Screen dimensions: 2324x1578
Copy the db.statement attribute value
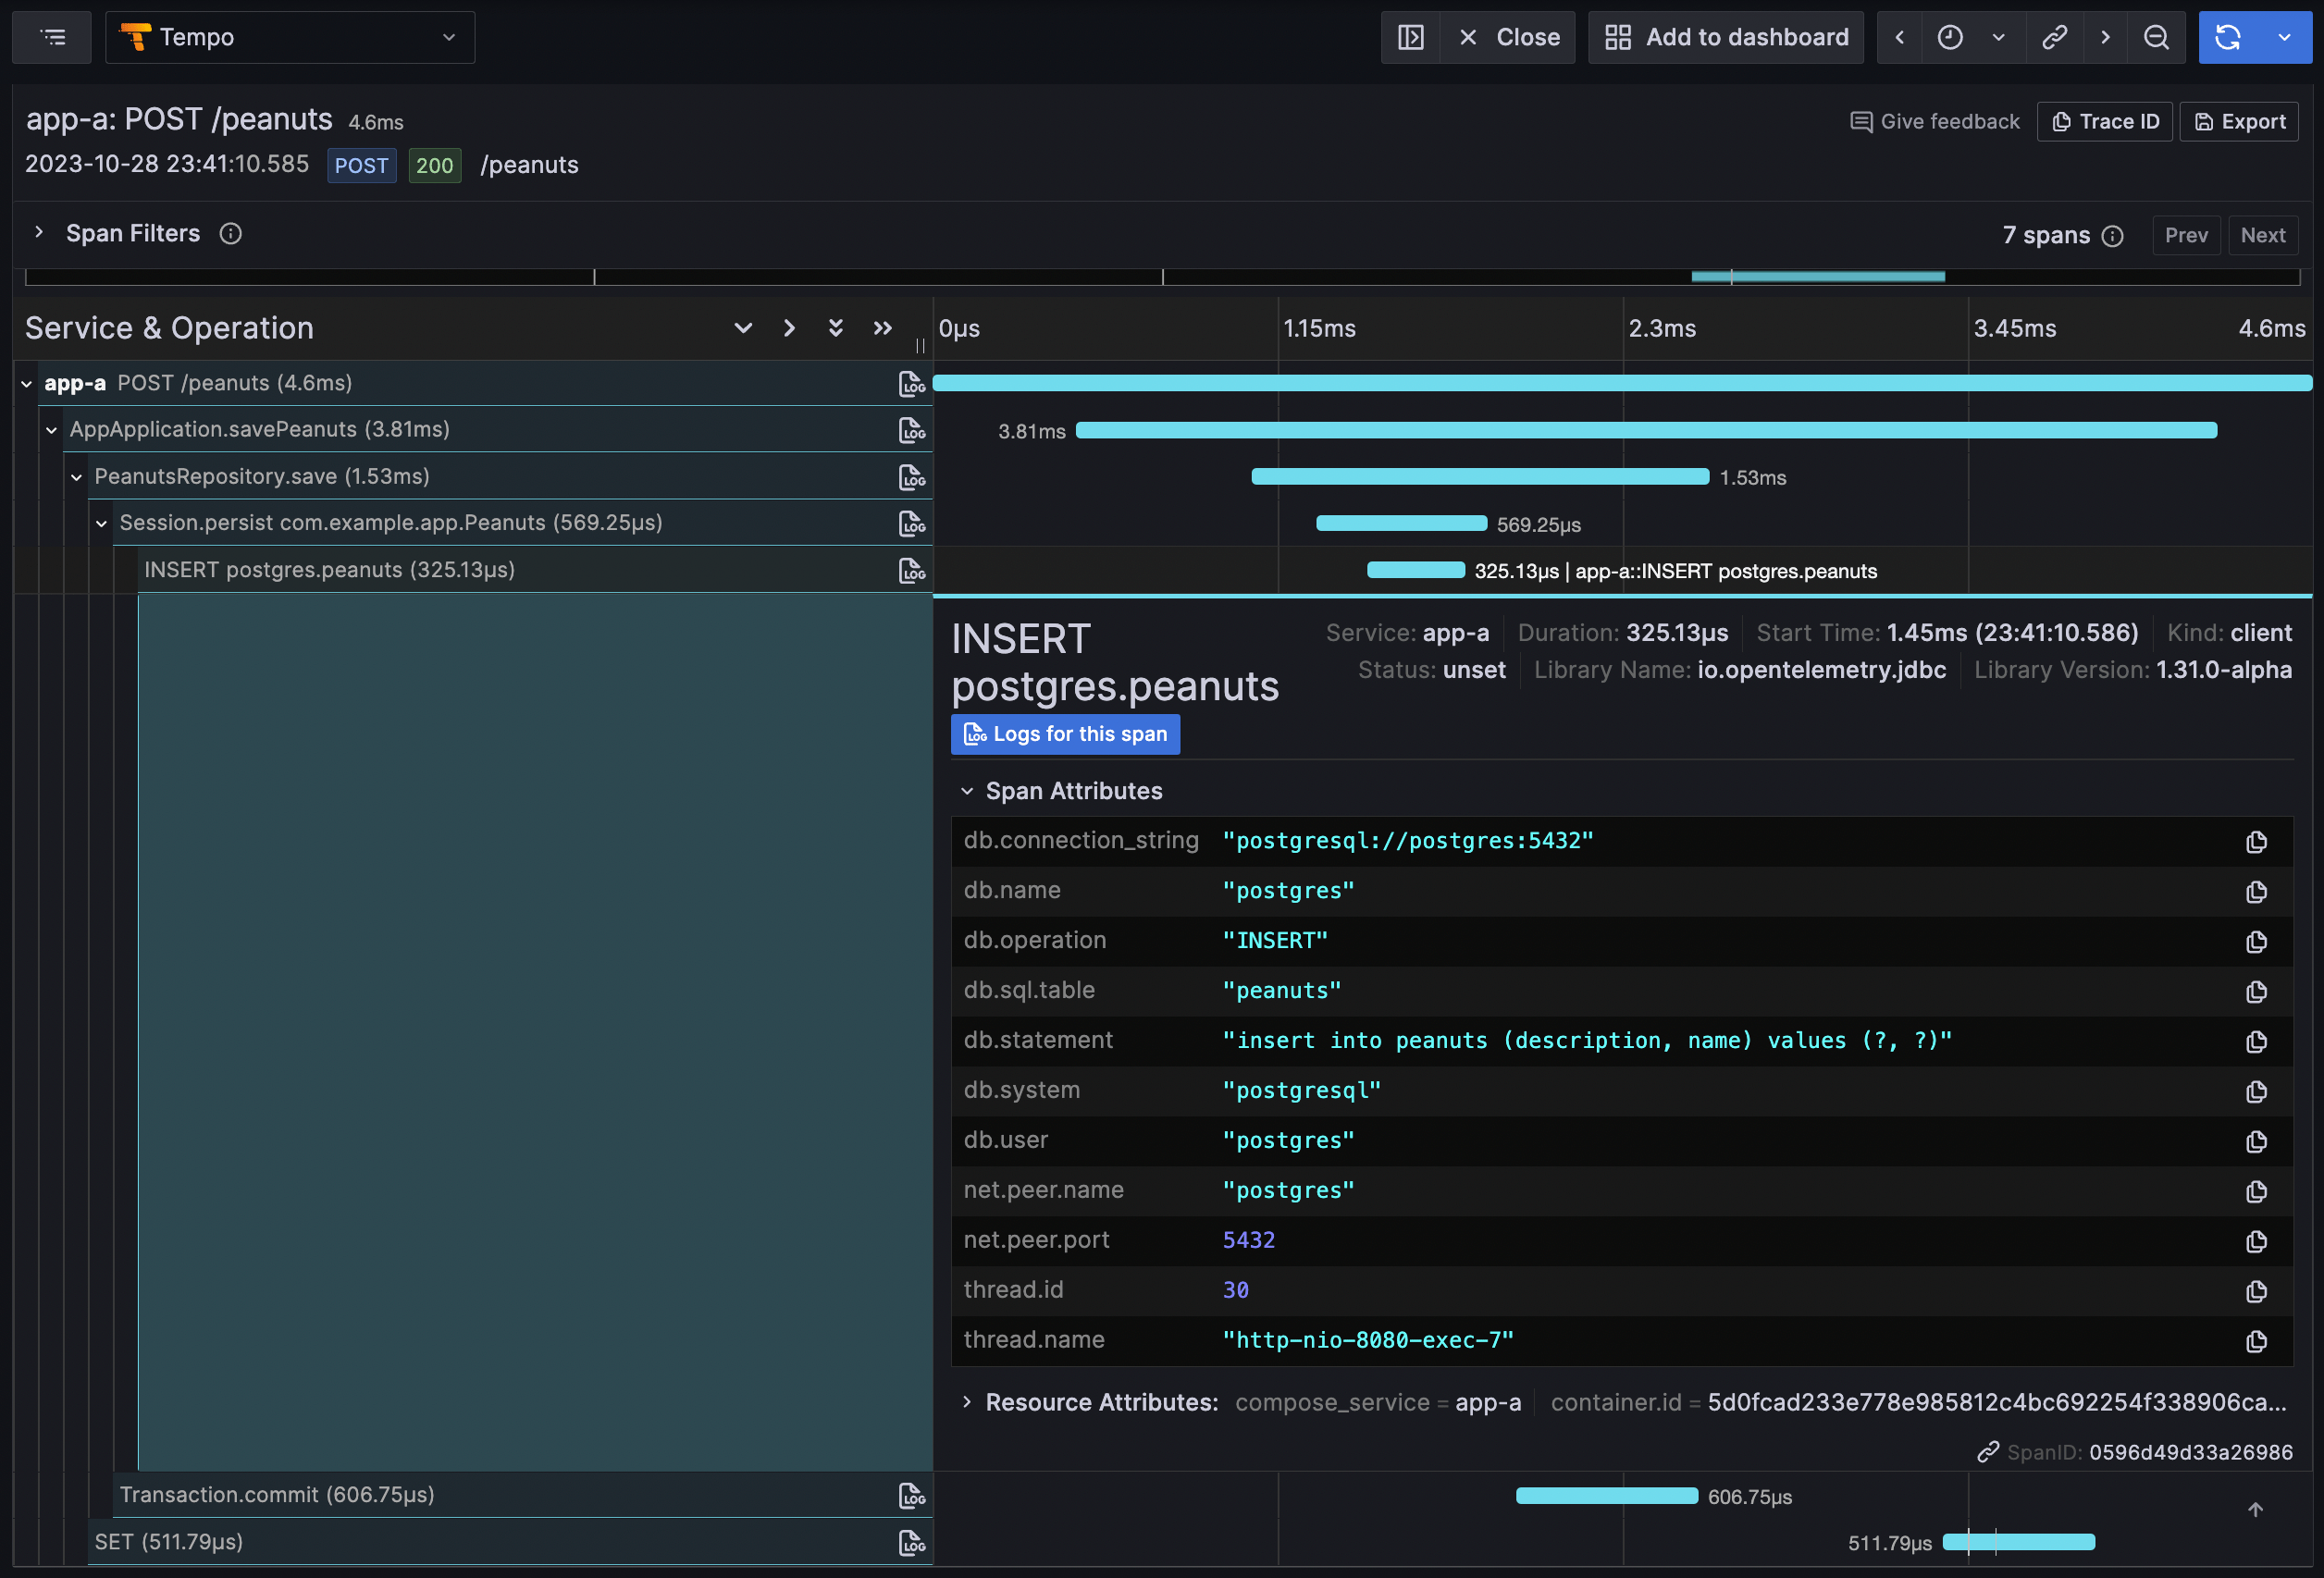[2256, 1042]
